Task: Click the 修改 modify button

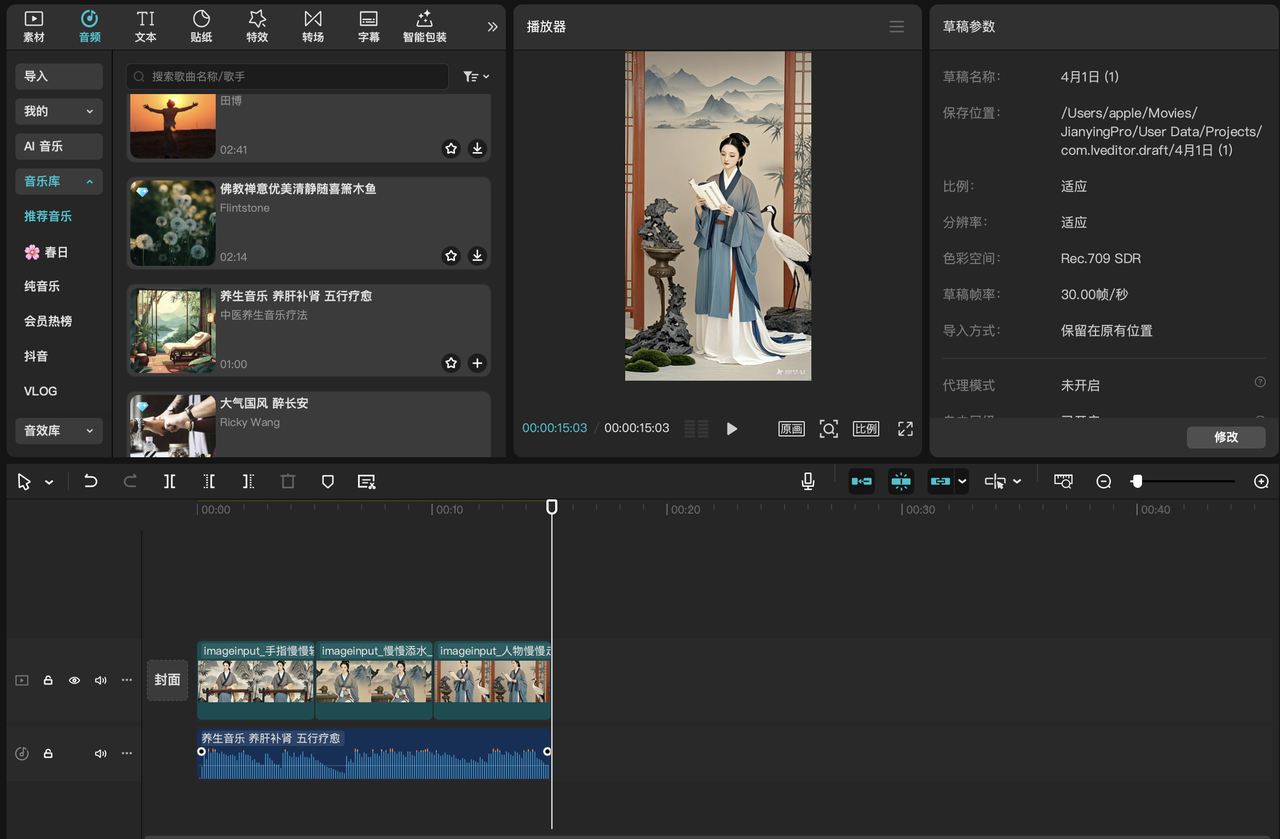Action: (x=1226, y=437)
